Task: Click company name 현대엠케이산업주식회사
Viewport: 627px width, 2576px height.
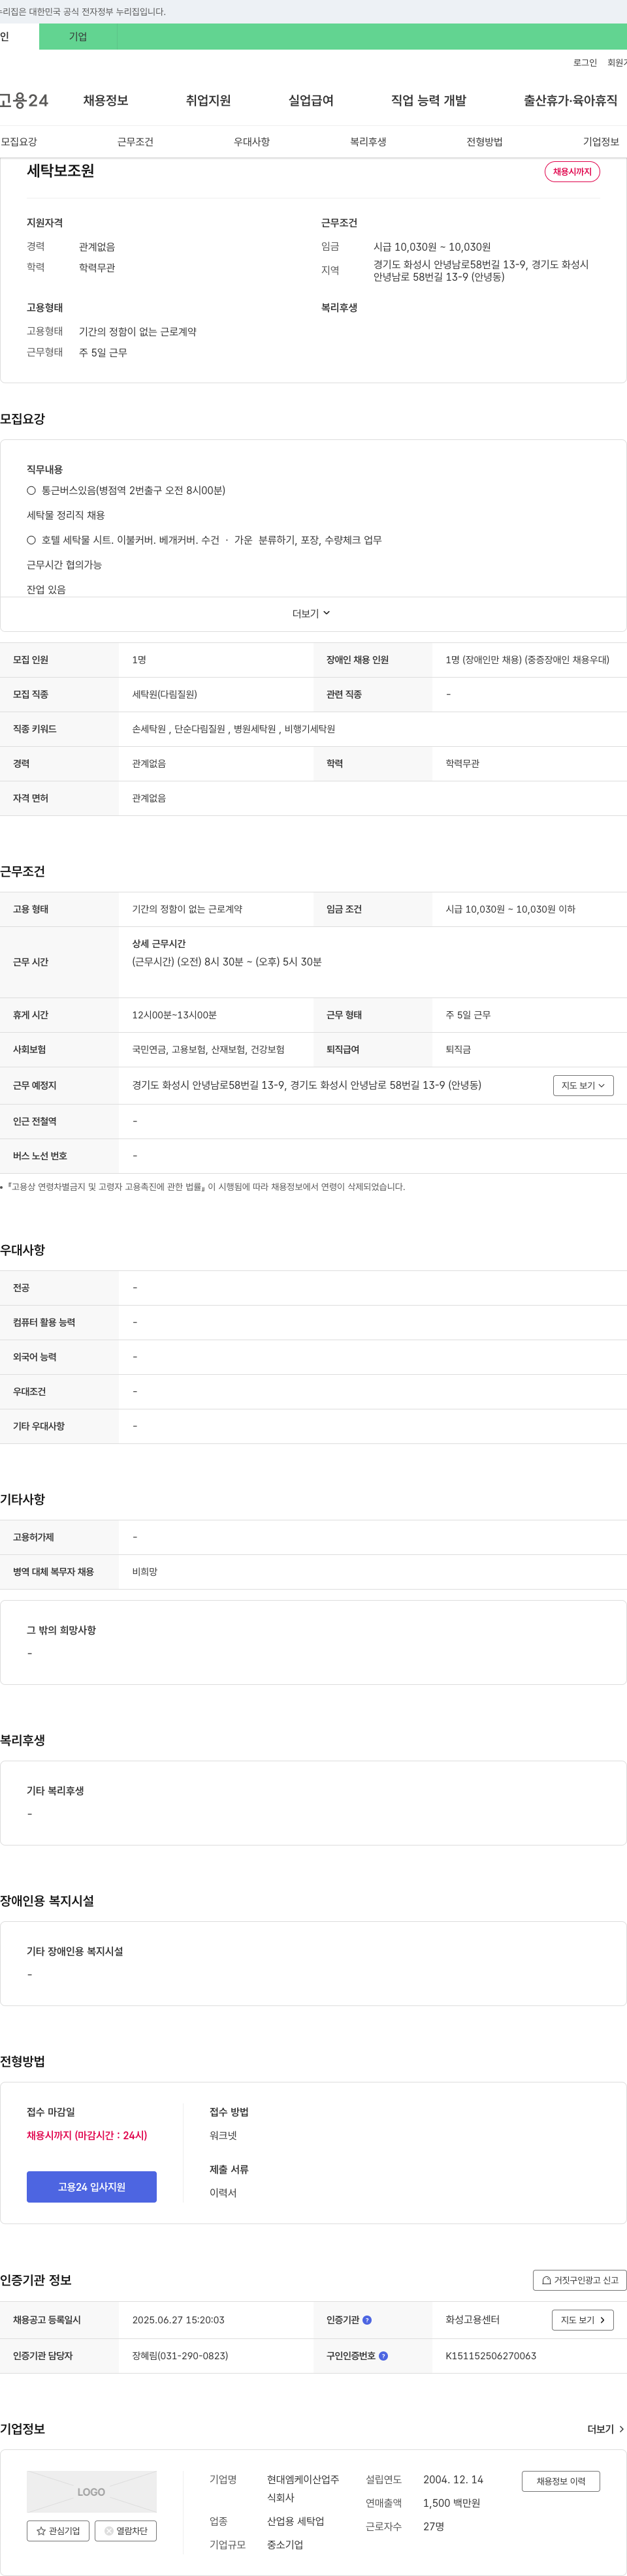Action: point(303,2489)
